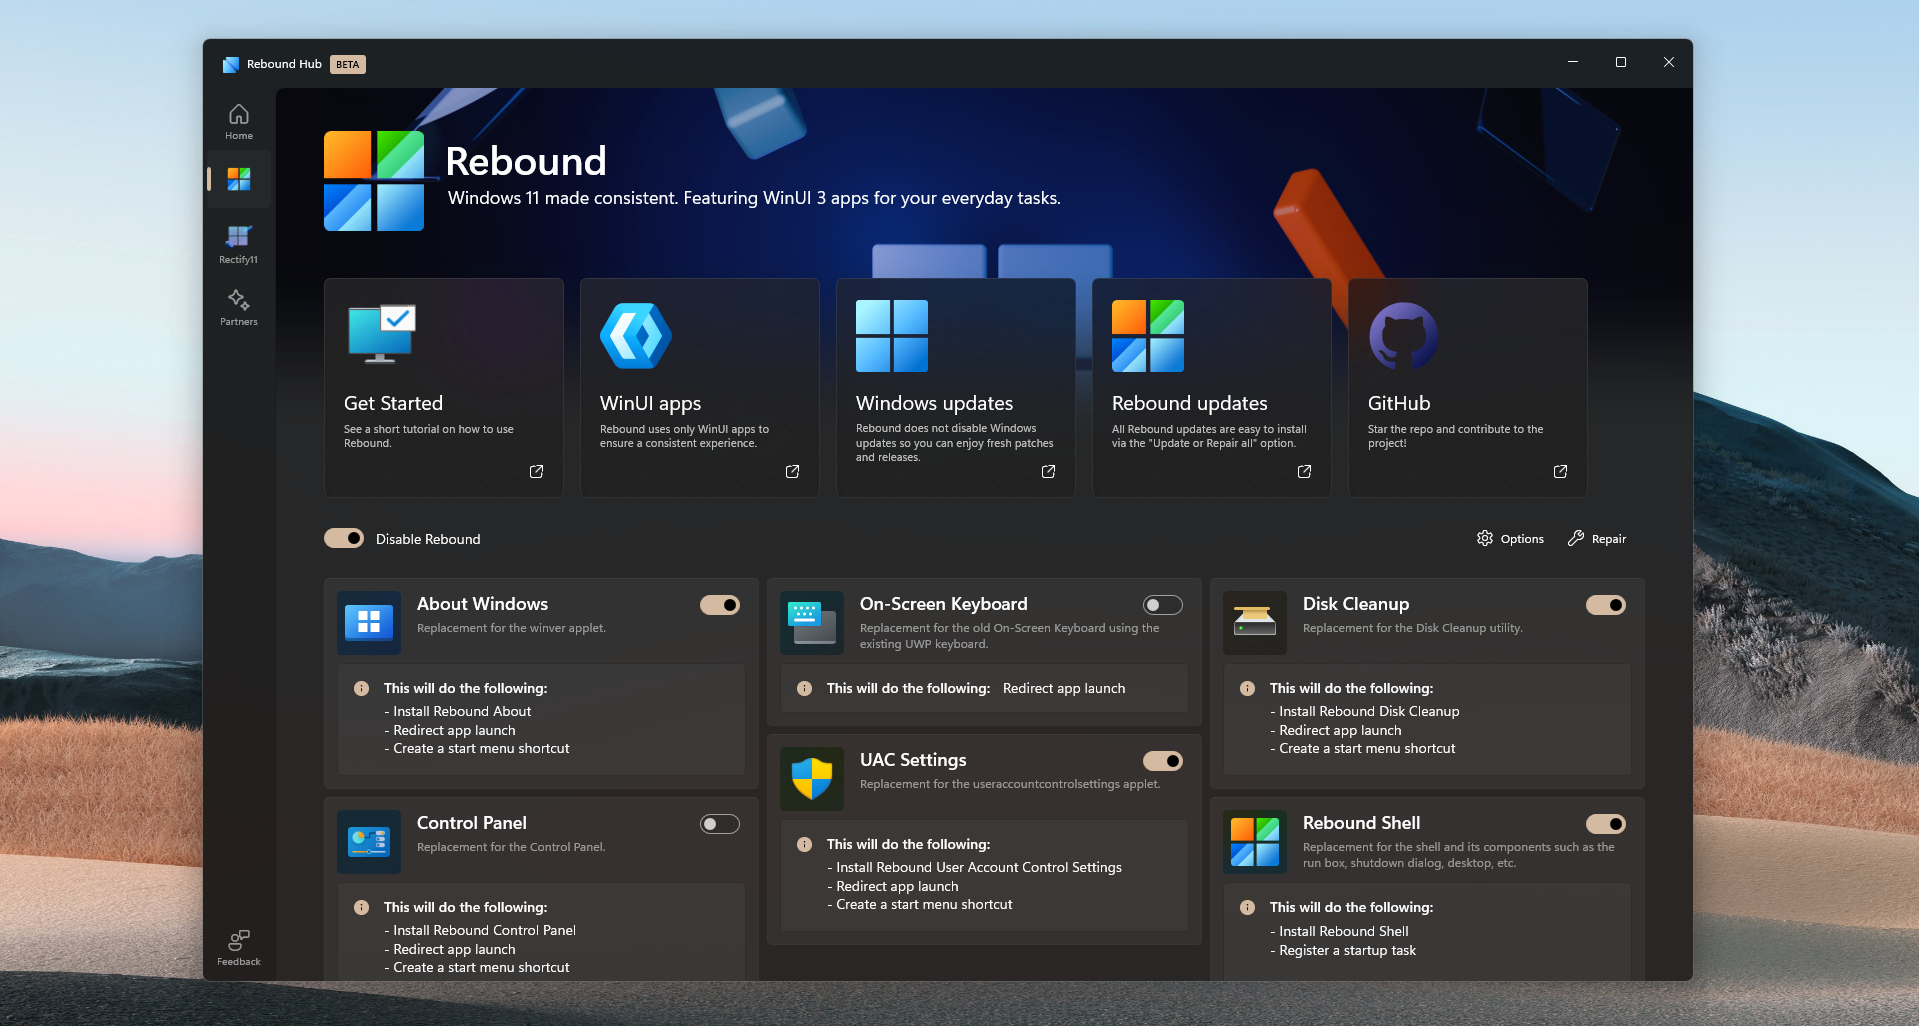Click the About Windows app icon
The image size is (1919, 1026).
point(369,622)
